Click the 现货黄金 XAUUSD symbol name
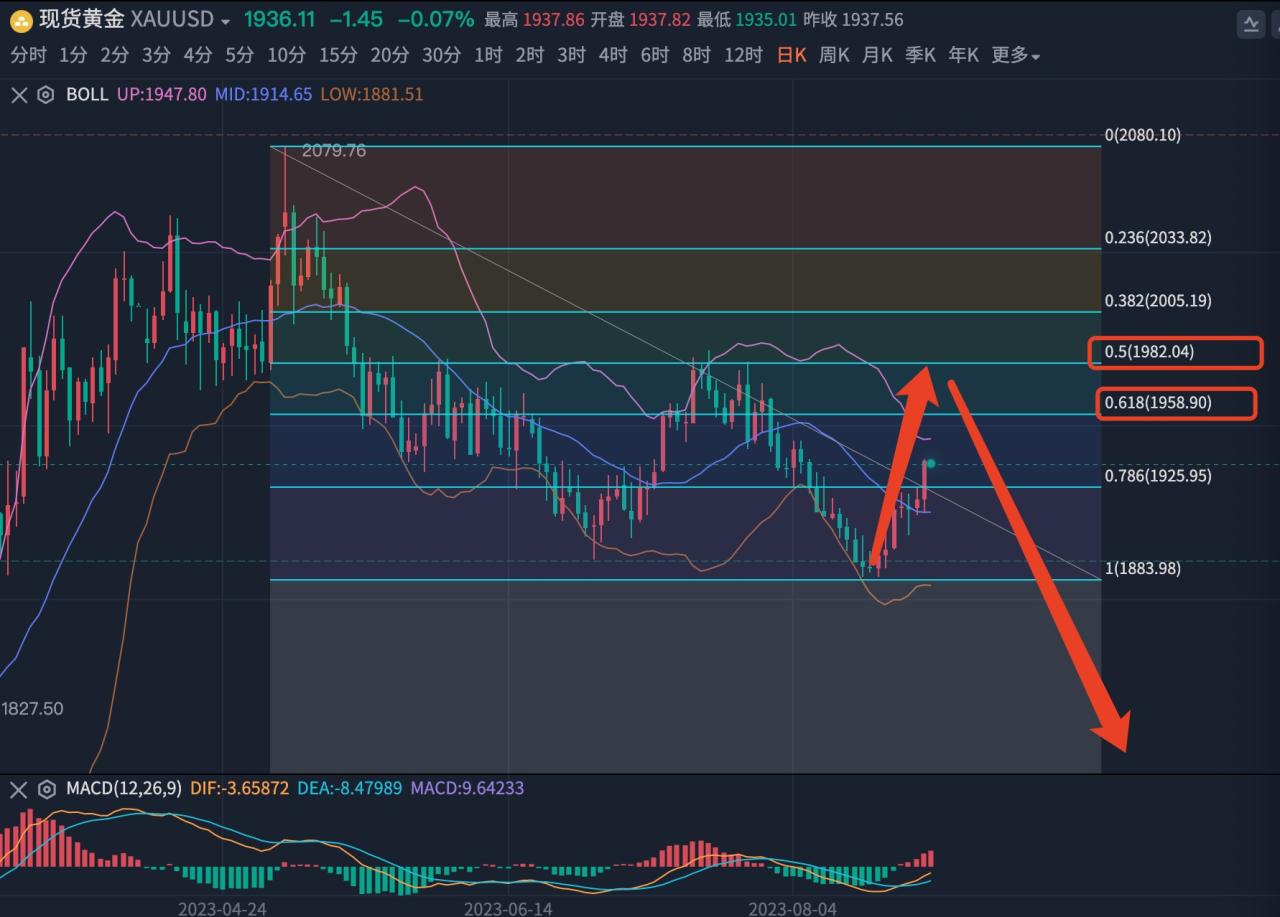The width and height of the screenshot is (1280, 917). 125,21
